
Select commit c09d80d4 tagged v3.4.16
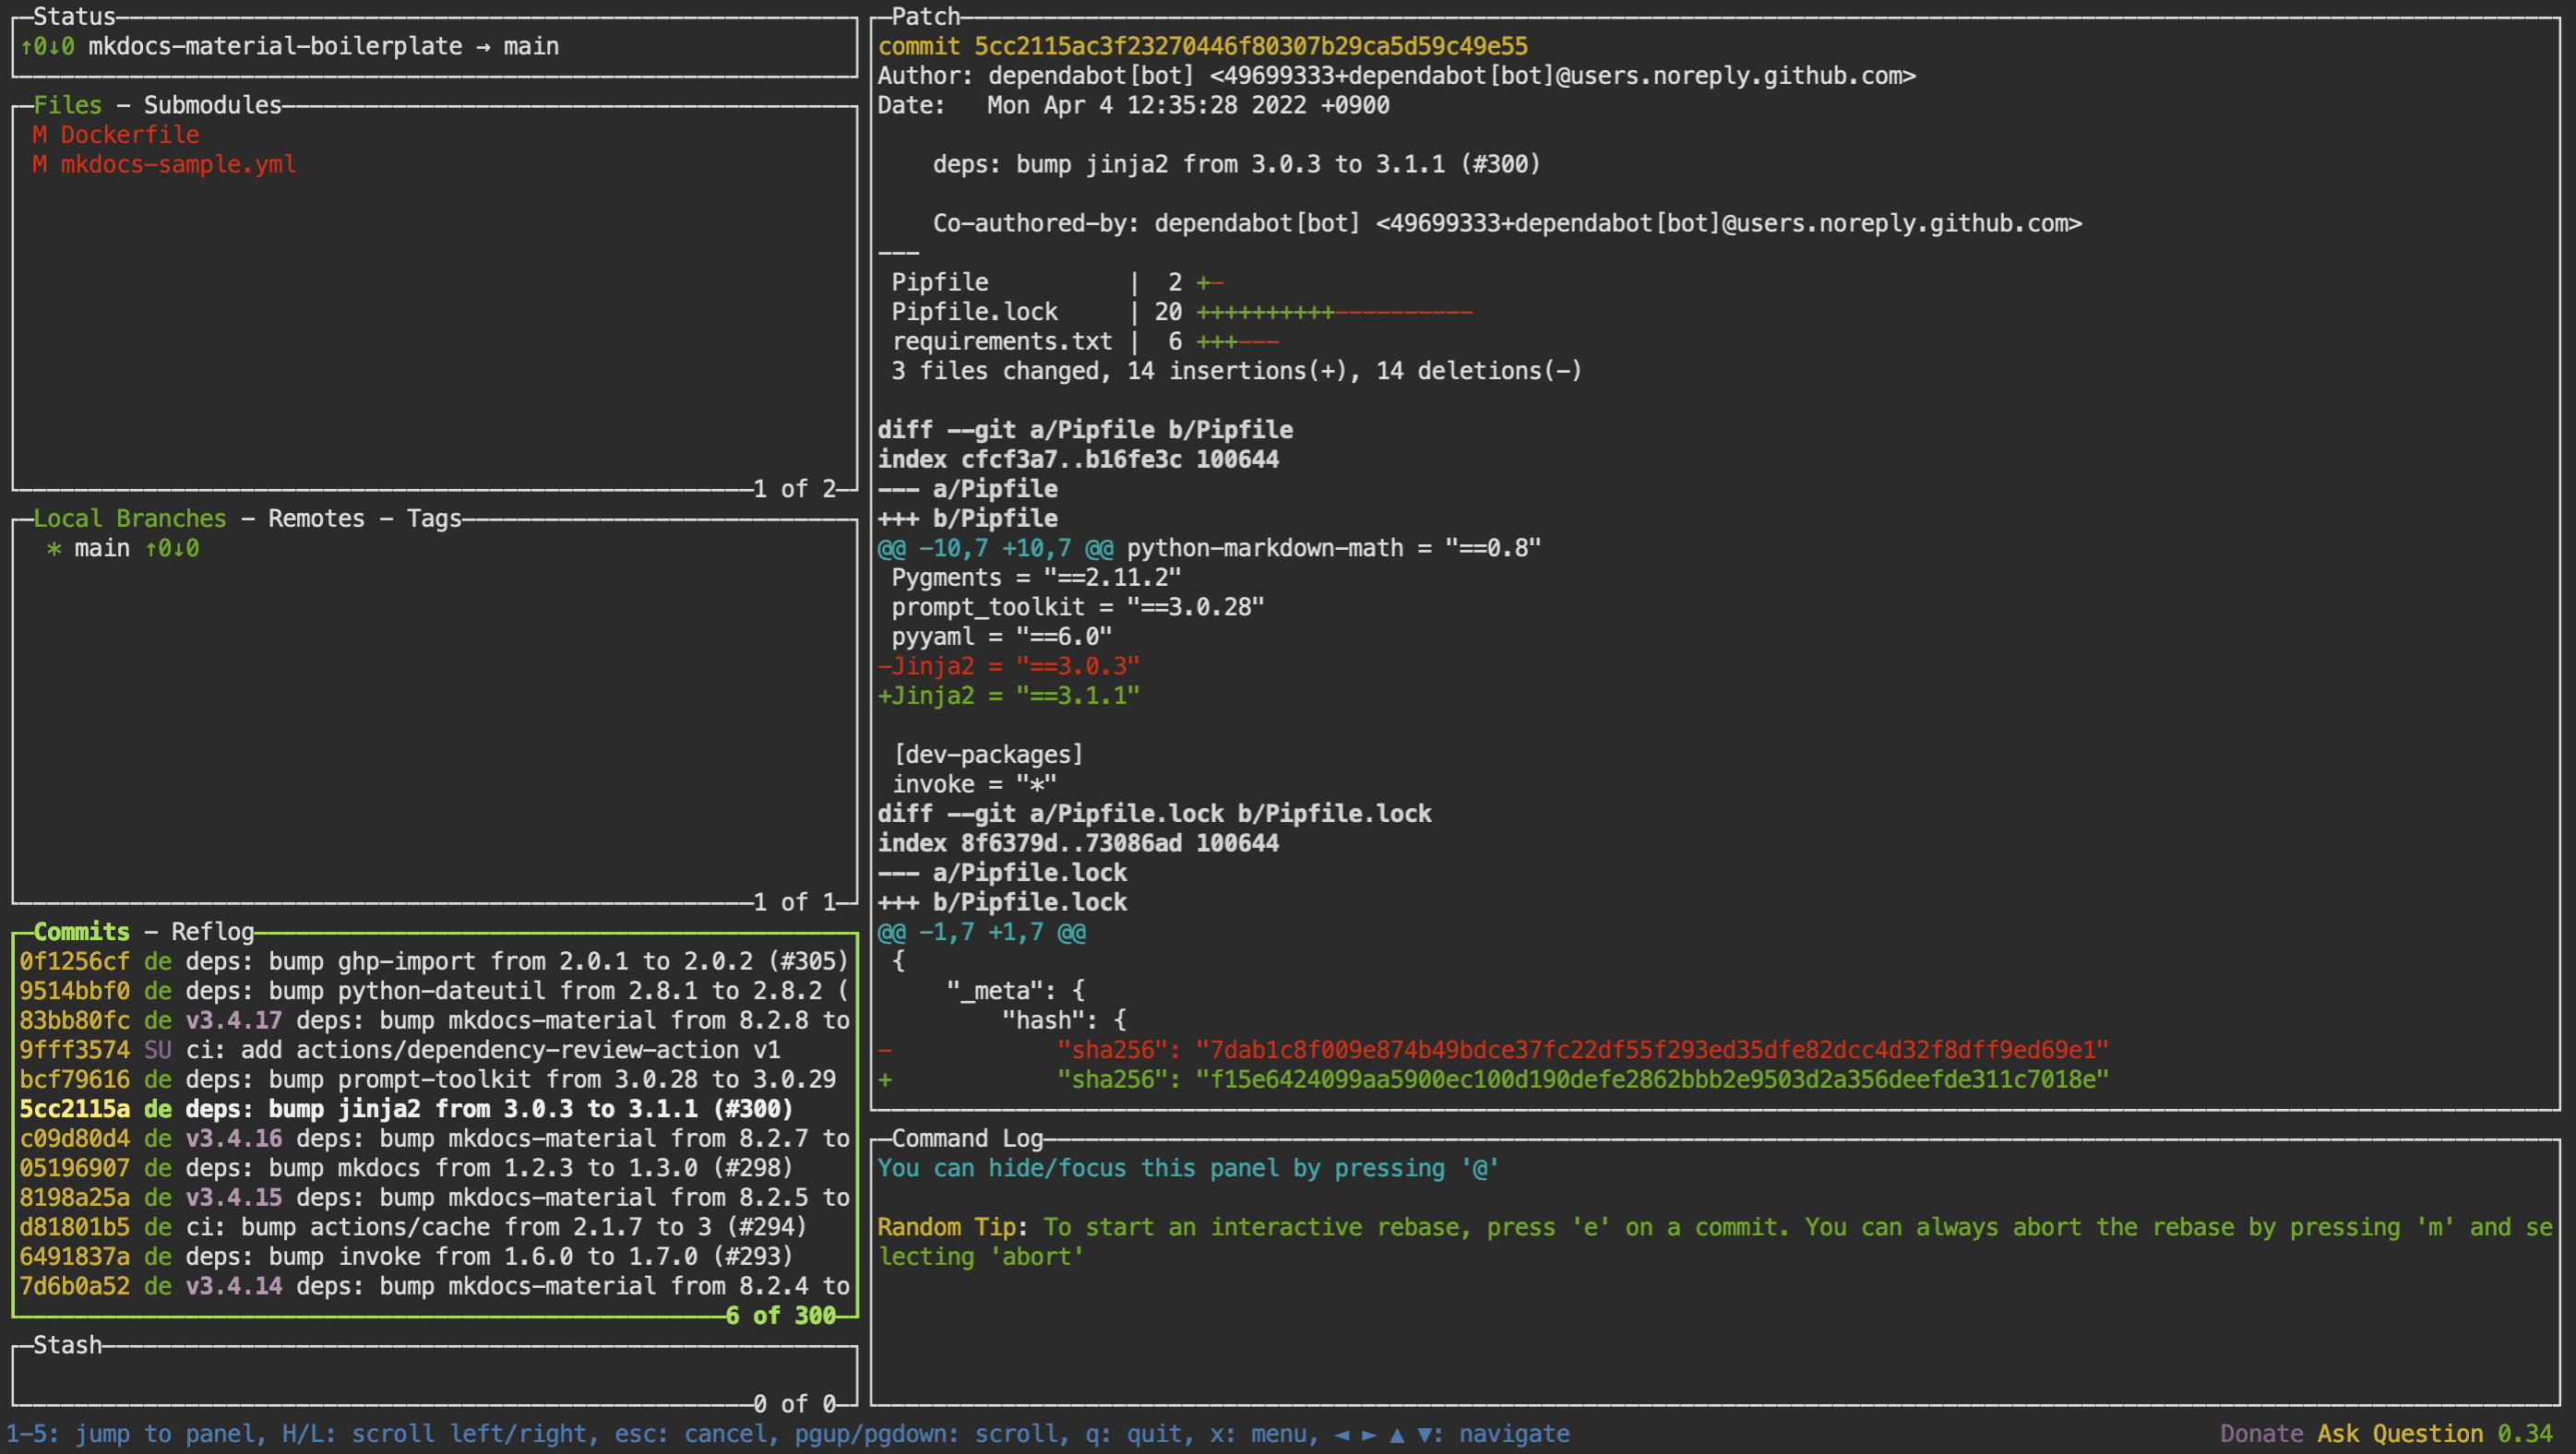click(433, 1138)
